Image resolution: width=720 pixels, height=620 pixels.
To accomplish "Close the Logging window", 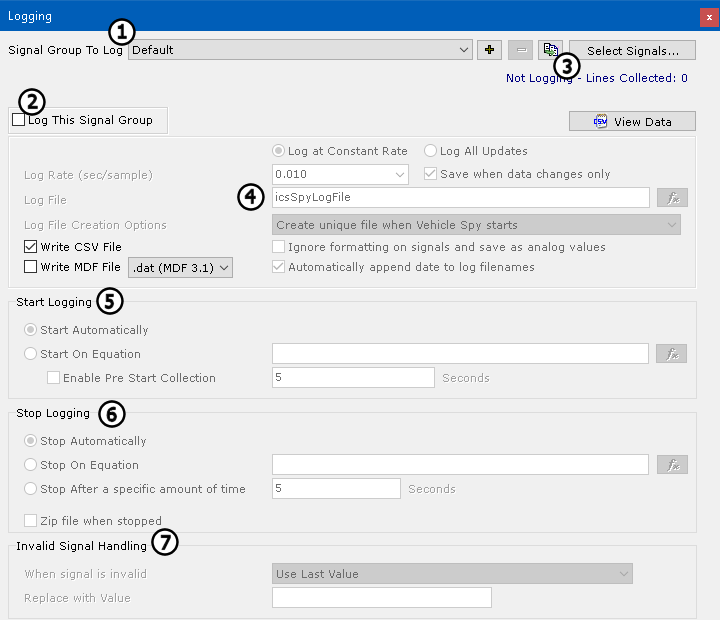I will coord(709,16).
